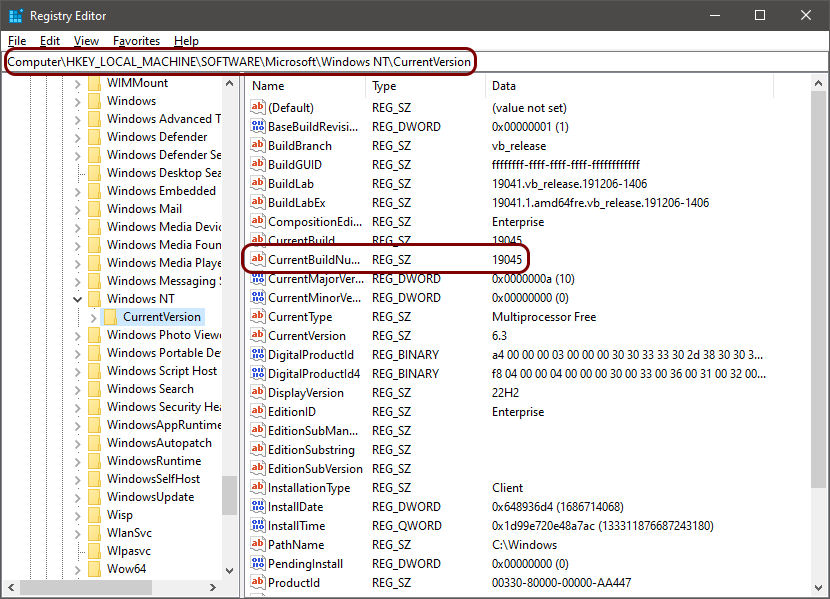Open the Favorites menu
This screenshot has height=599, width=830.
[136, 41]
